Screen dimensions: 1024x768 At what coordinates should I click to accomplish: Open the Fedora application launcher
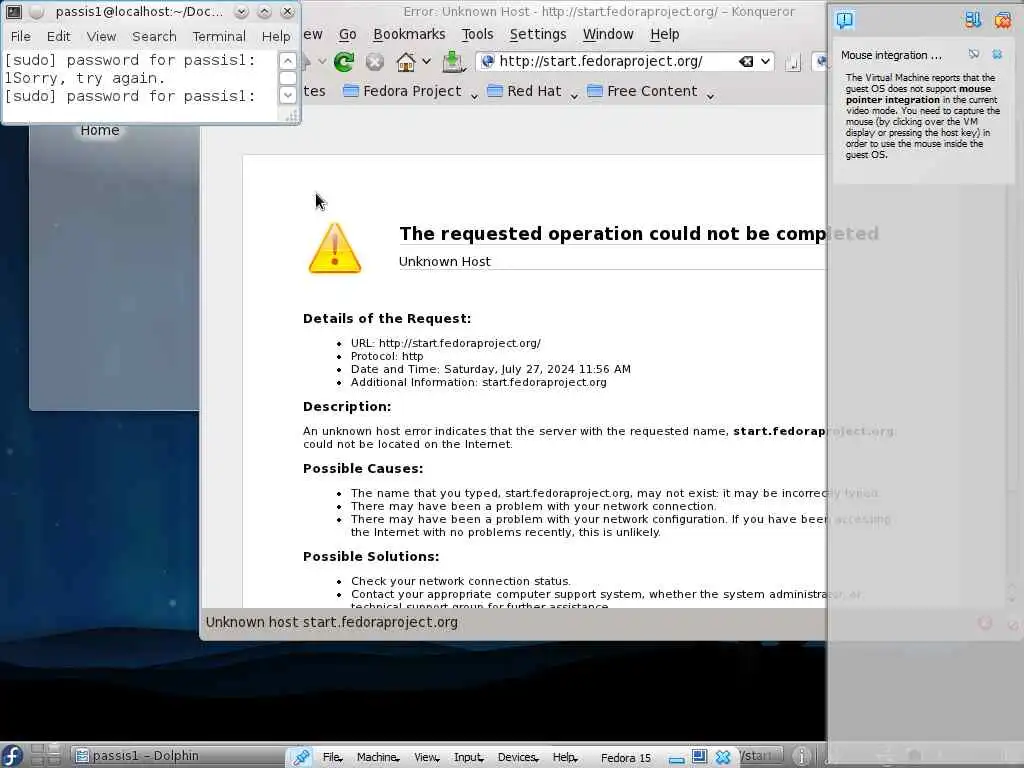tap(12, 756)
